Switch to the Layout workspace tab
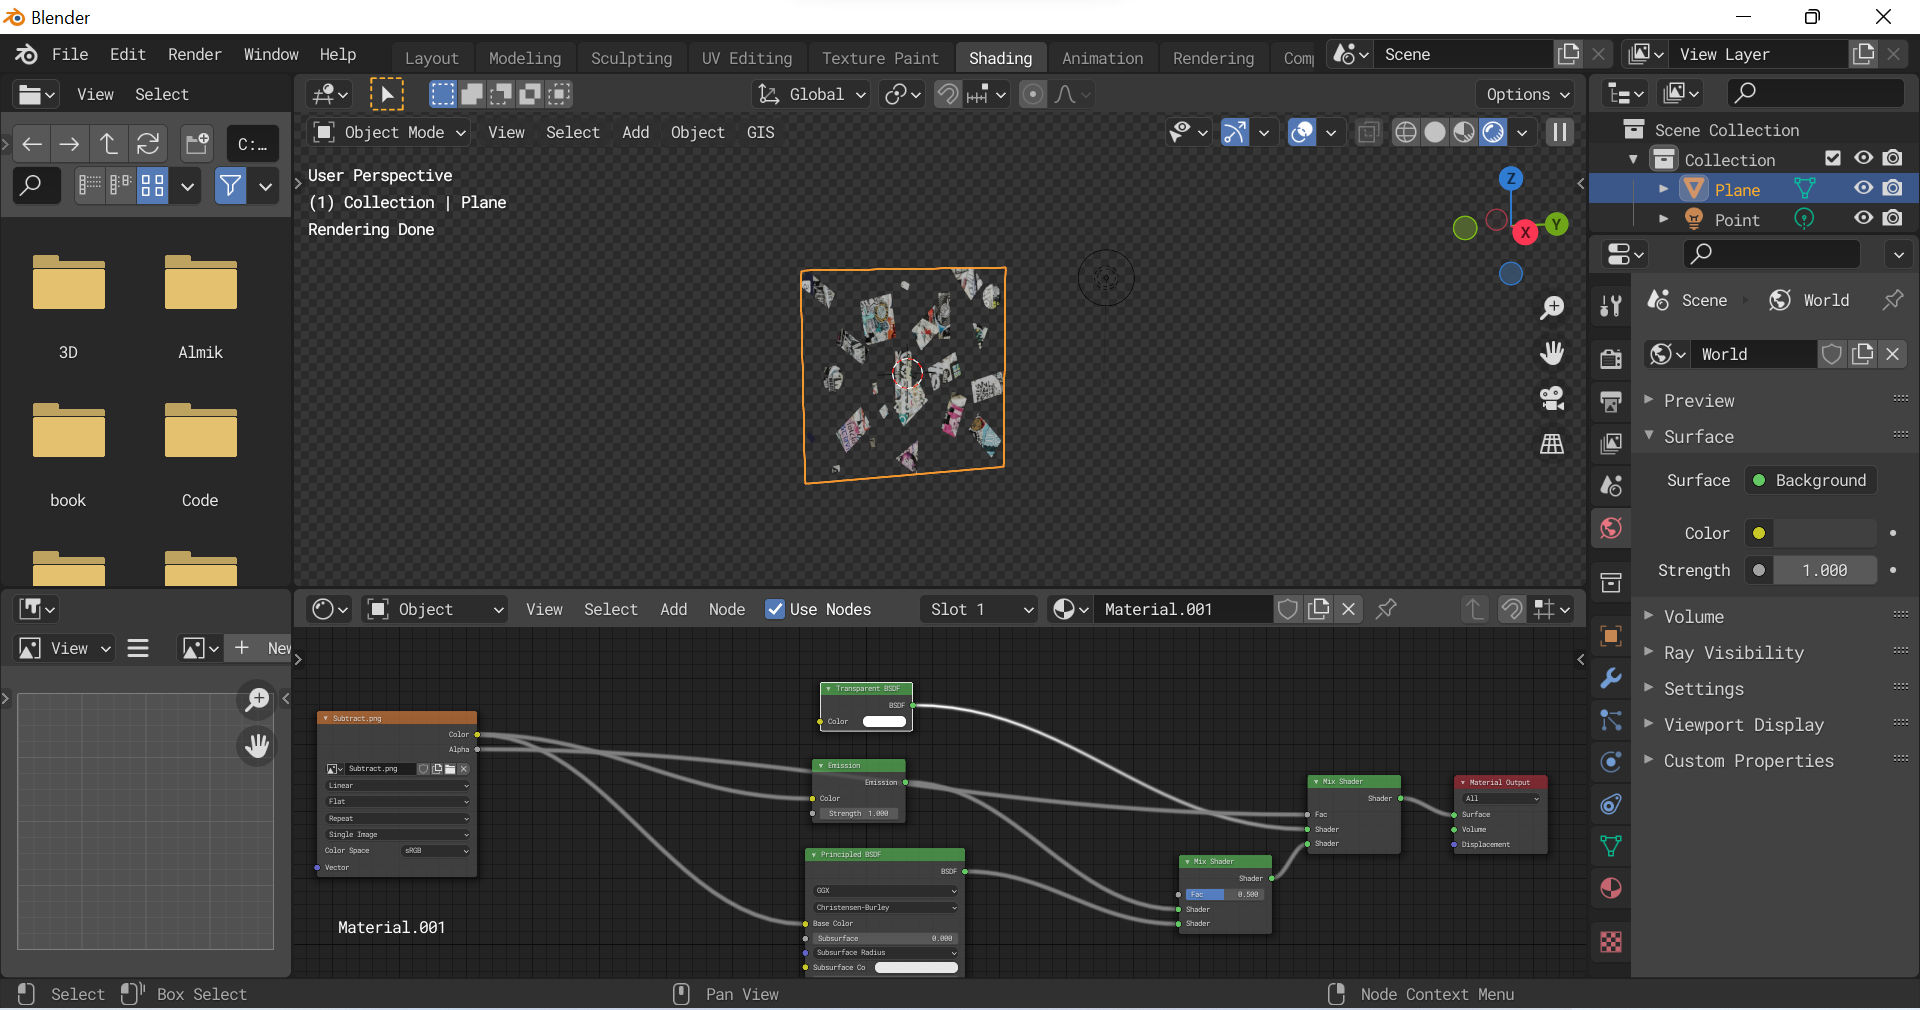Viewport: 1920px width, 1010px height. click(431, 58)
